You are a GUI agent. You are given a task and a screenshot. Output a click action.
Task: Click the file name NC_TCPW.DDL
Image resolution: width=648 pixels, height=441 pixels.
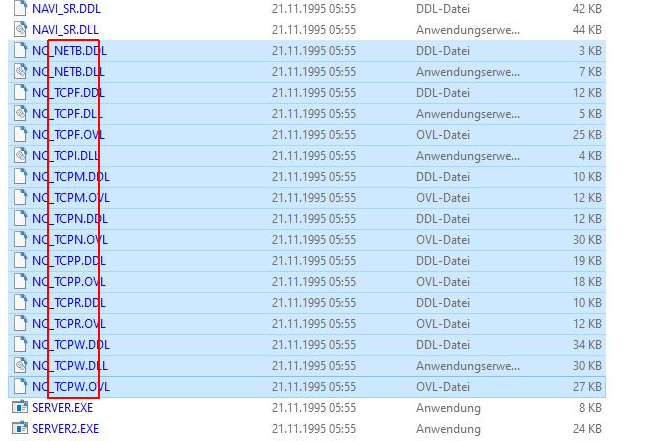(71, 345)
